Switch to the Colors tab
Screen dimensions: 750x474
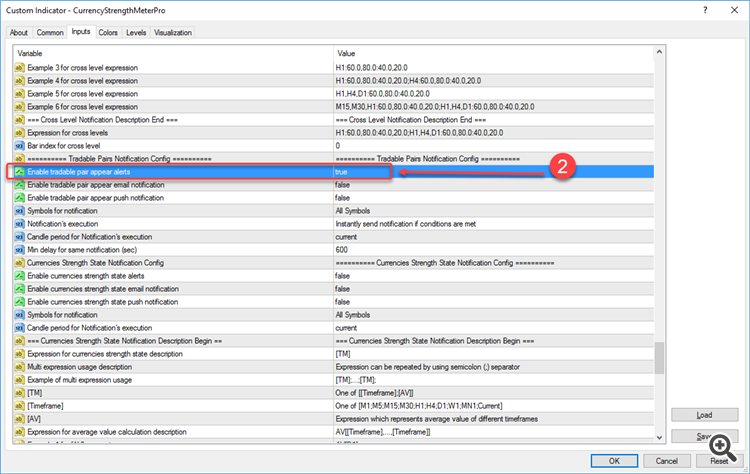[108, 33]
